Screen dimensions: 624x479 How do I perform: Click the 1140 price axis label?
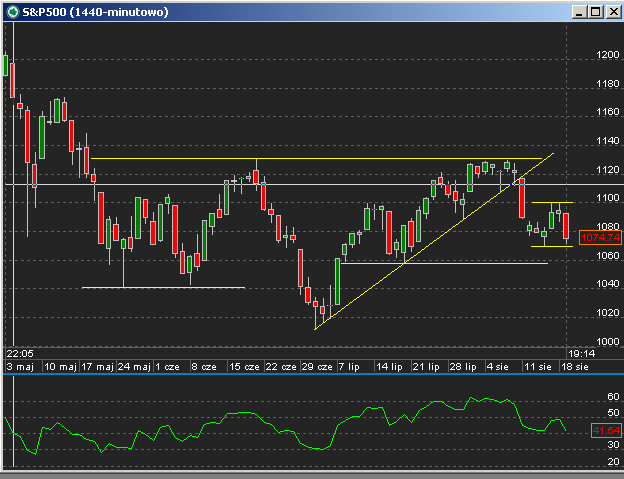608,141
